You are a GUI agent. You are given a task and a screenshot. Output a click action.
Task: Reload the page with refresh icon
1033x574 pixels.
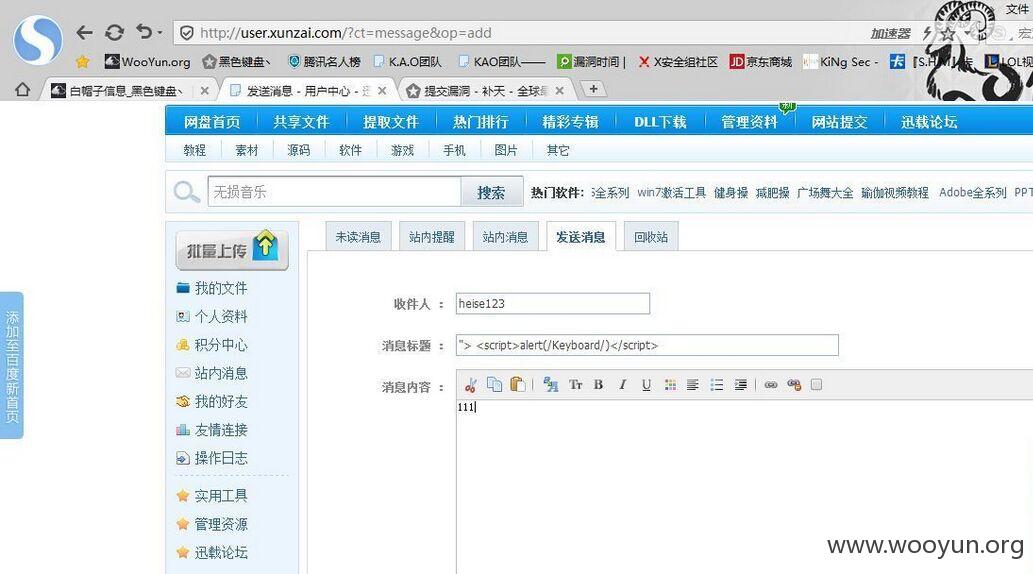pos(115,32)
